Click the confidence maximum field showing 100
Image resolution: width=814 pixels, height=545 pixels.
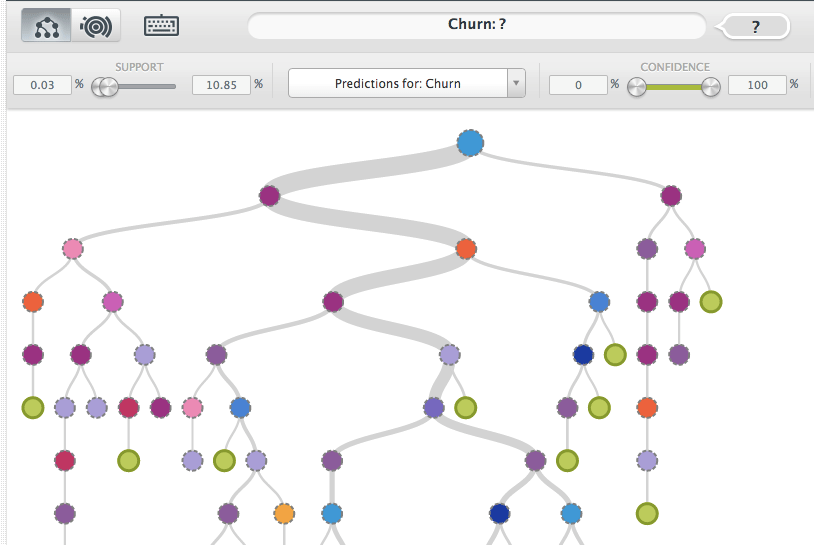757,85
